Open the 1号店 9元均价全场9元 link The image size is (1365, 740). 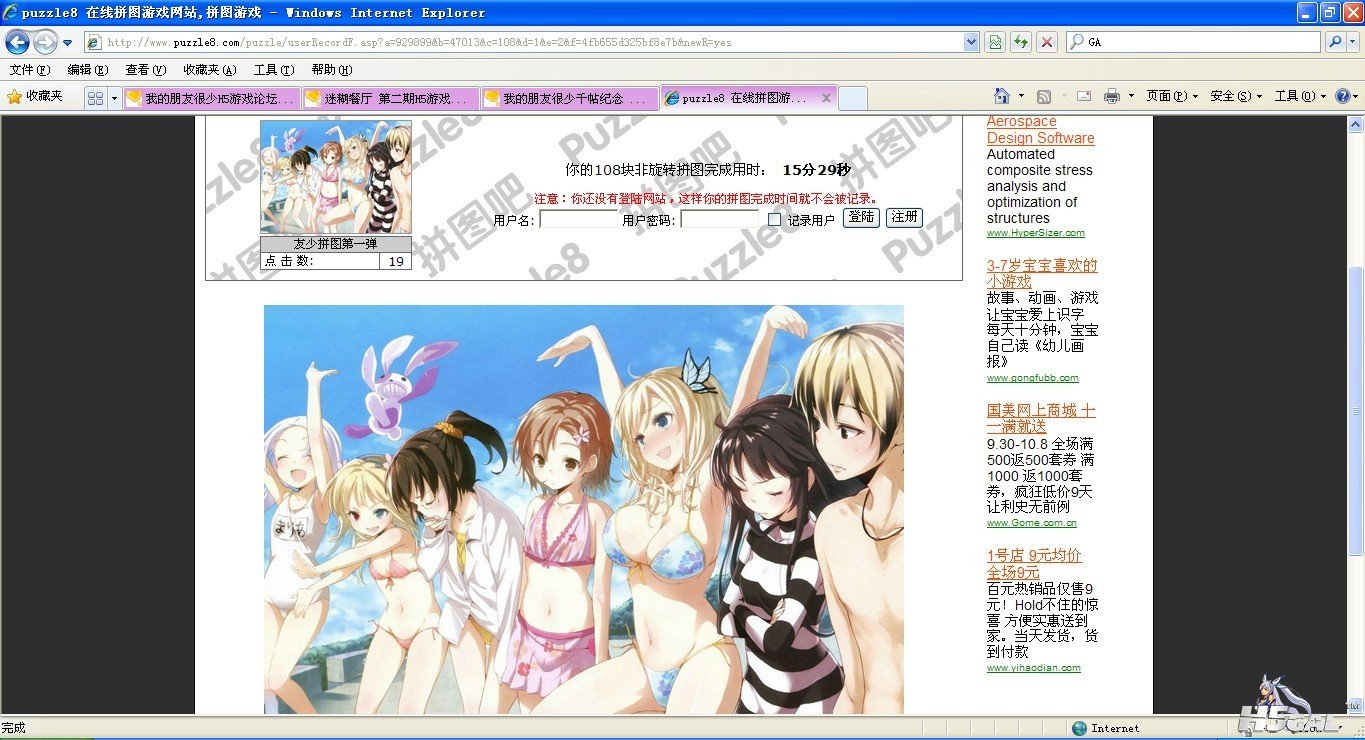pos(1034,564)
